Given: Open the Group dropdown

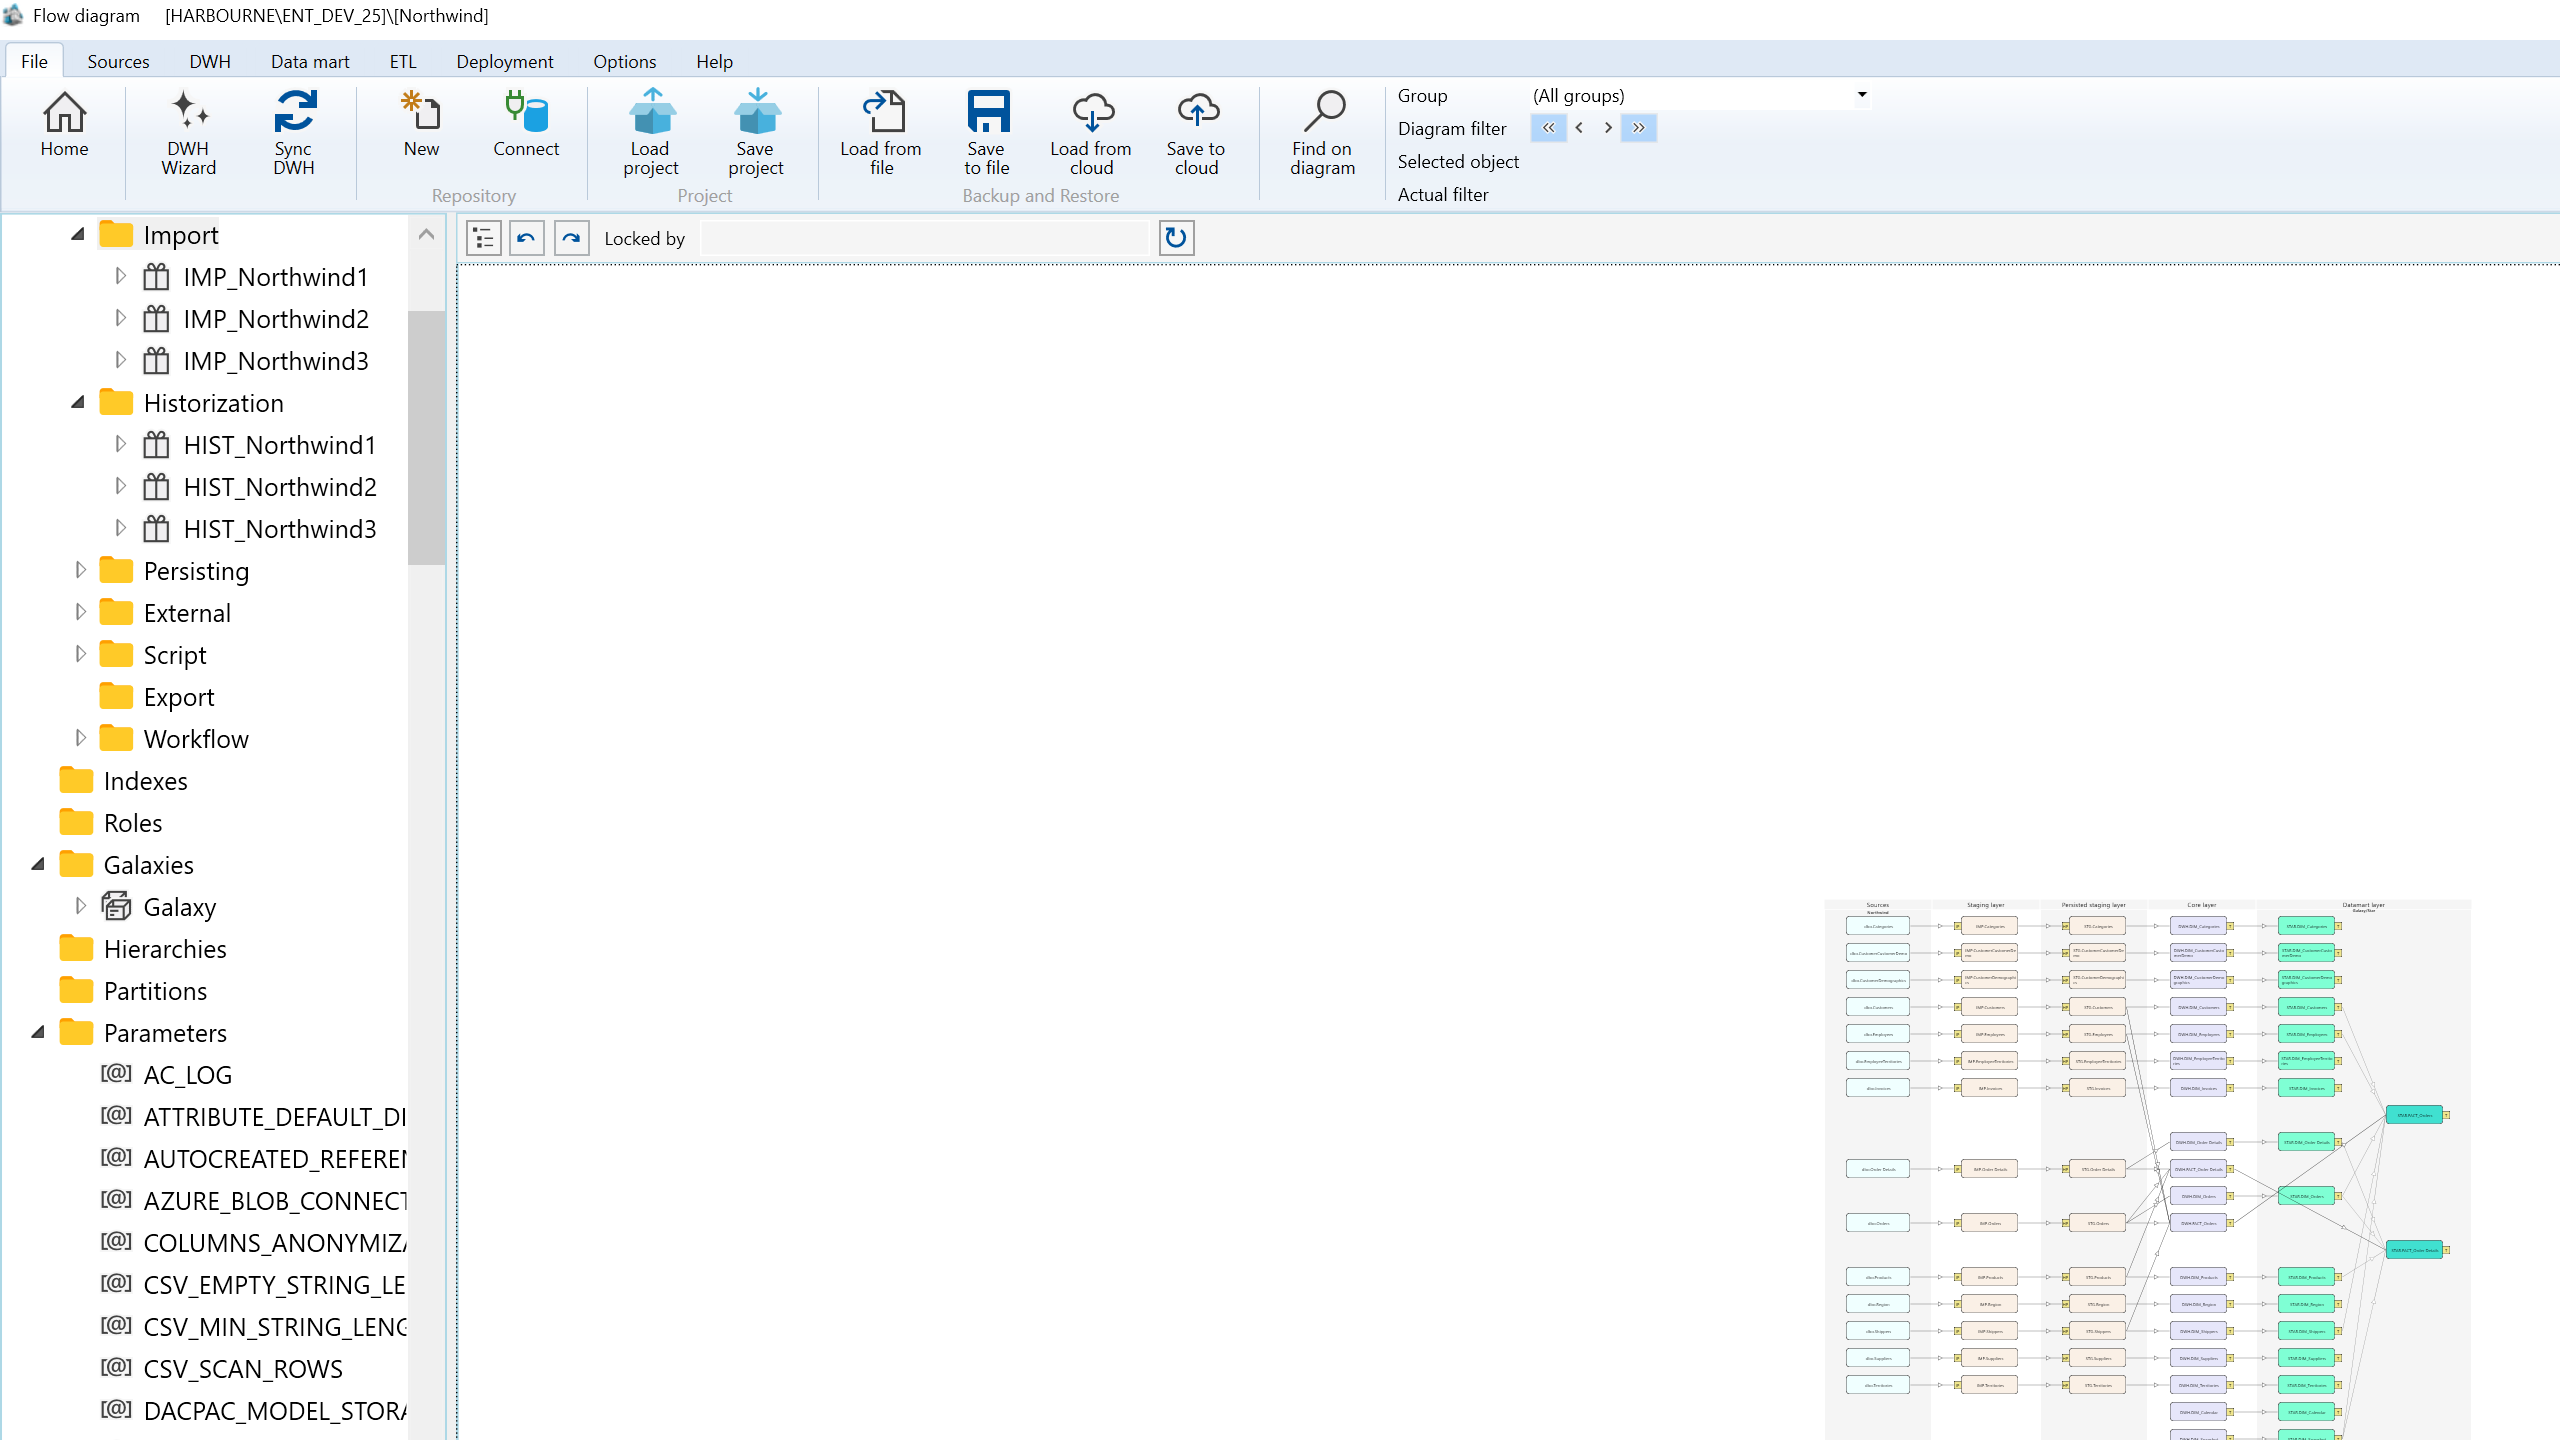Looking at the screenshot, I should click(1862, 95).
